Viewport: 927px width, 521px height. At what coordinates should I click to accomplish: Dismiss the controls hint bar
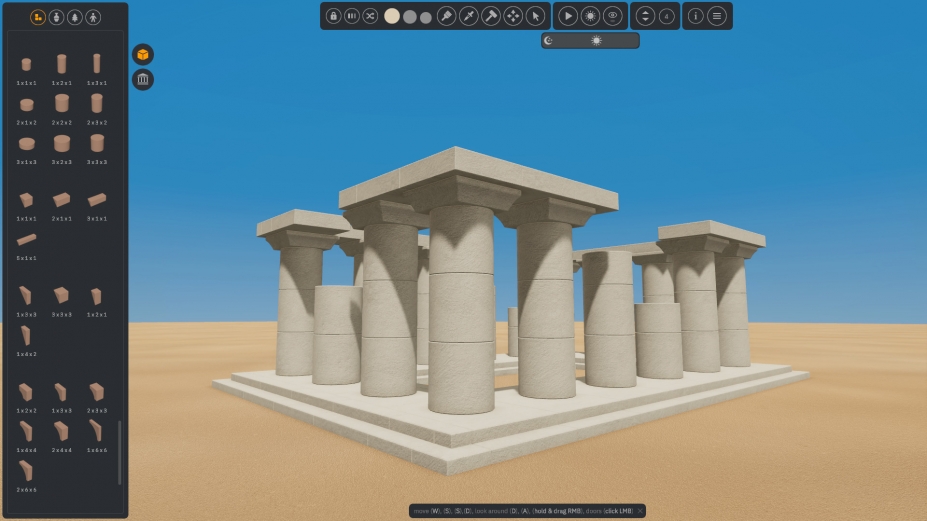click(640, 511)
